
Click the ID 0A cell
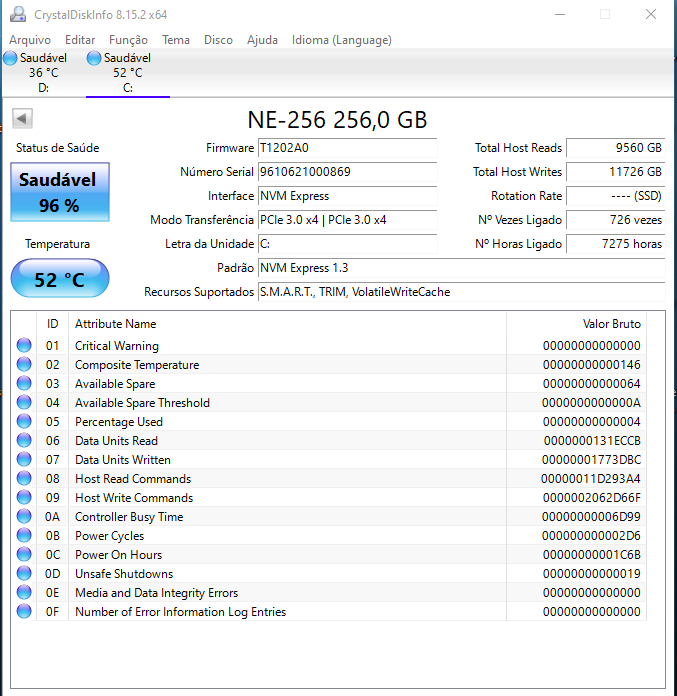point(52,517)
